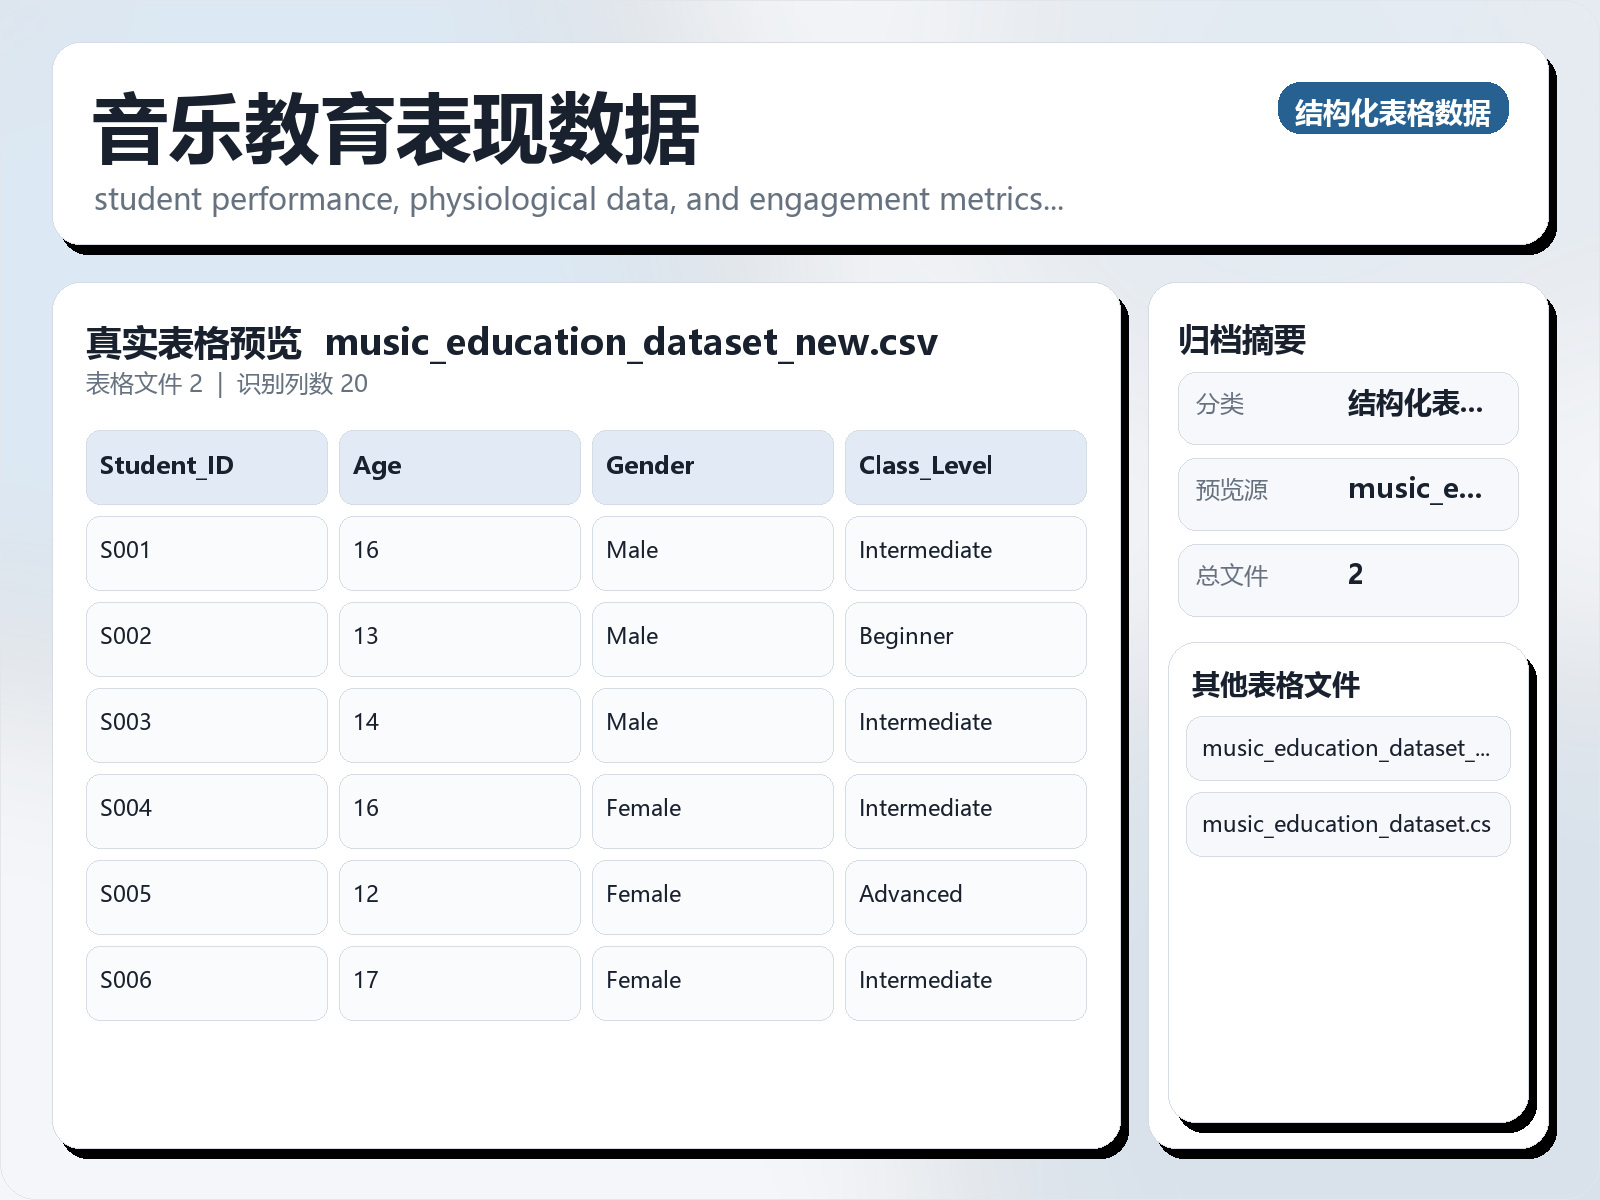Open music_education_dataset.cs in other files list
Image resolution: width=1600 pixels, height=1200 pixels.
1347,824
